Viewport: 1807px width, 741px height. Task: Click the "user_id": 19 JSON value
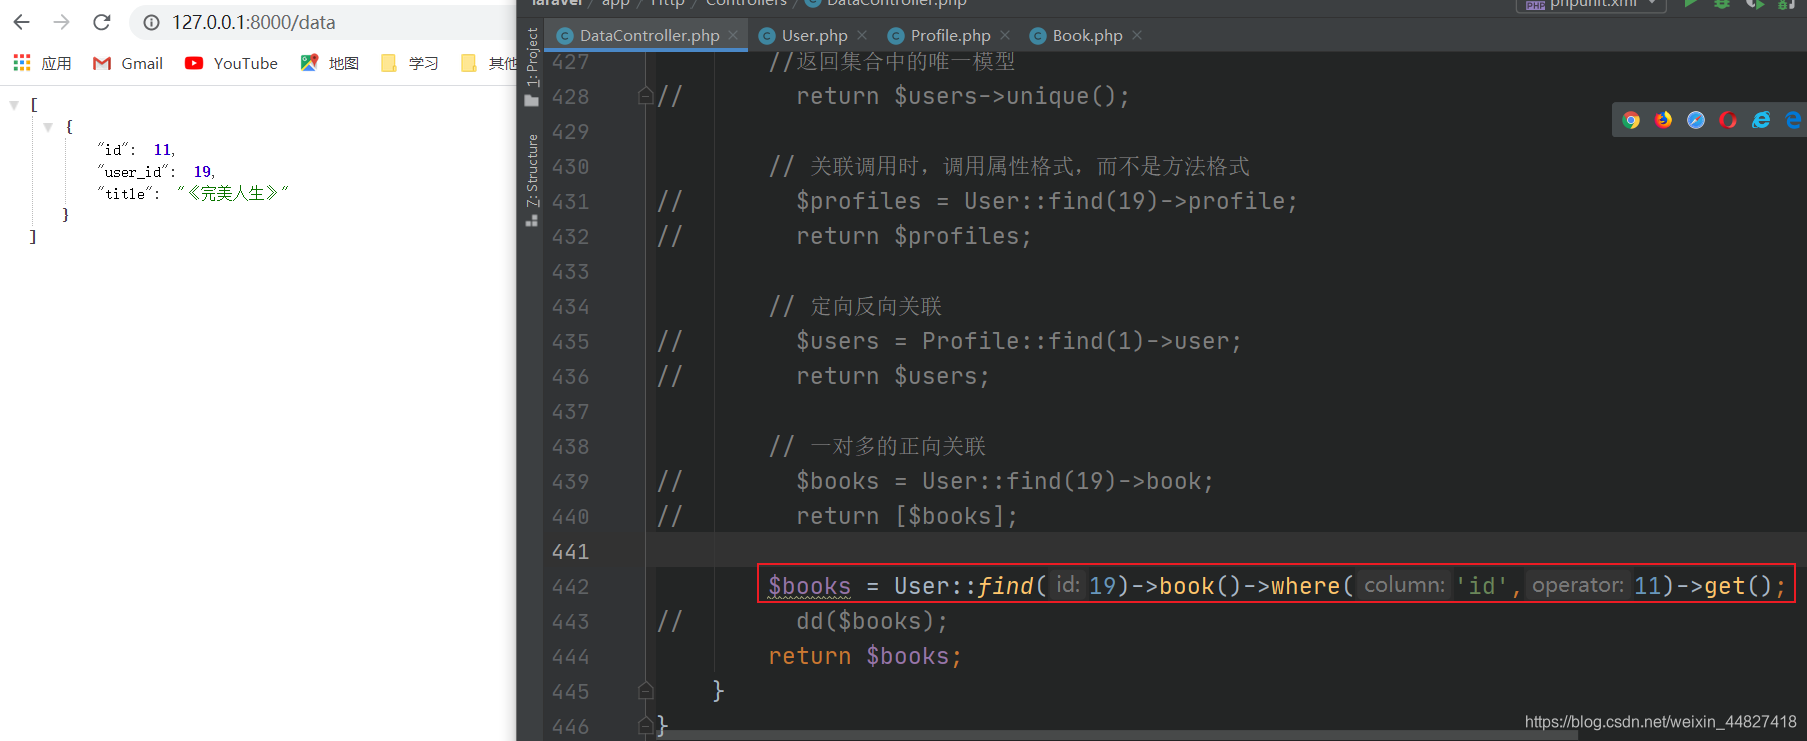[x=203, y=172]
